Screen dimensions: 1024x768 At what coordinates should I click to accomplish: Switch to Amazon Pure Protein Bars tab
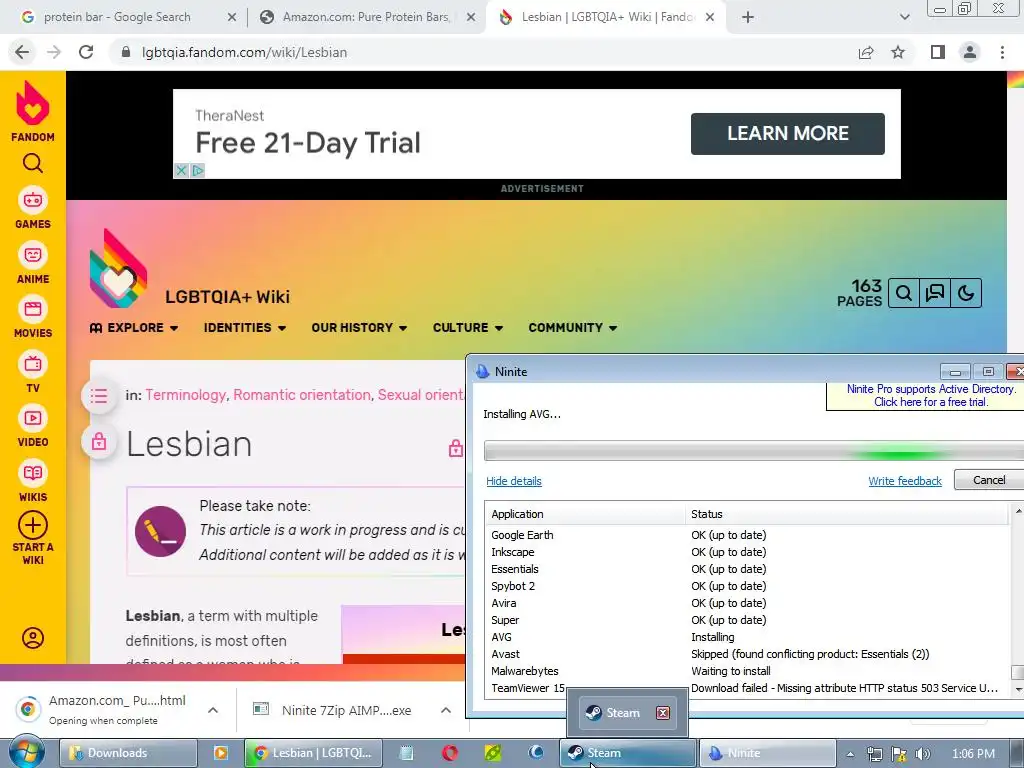coord(366,18)
